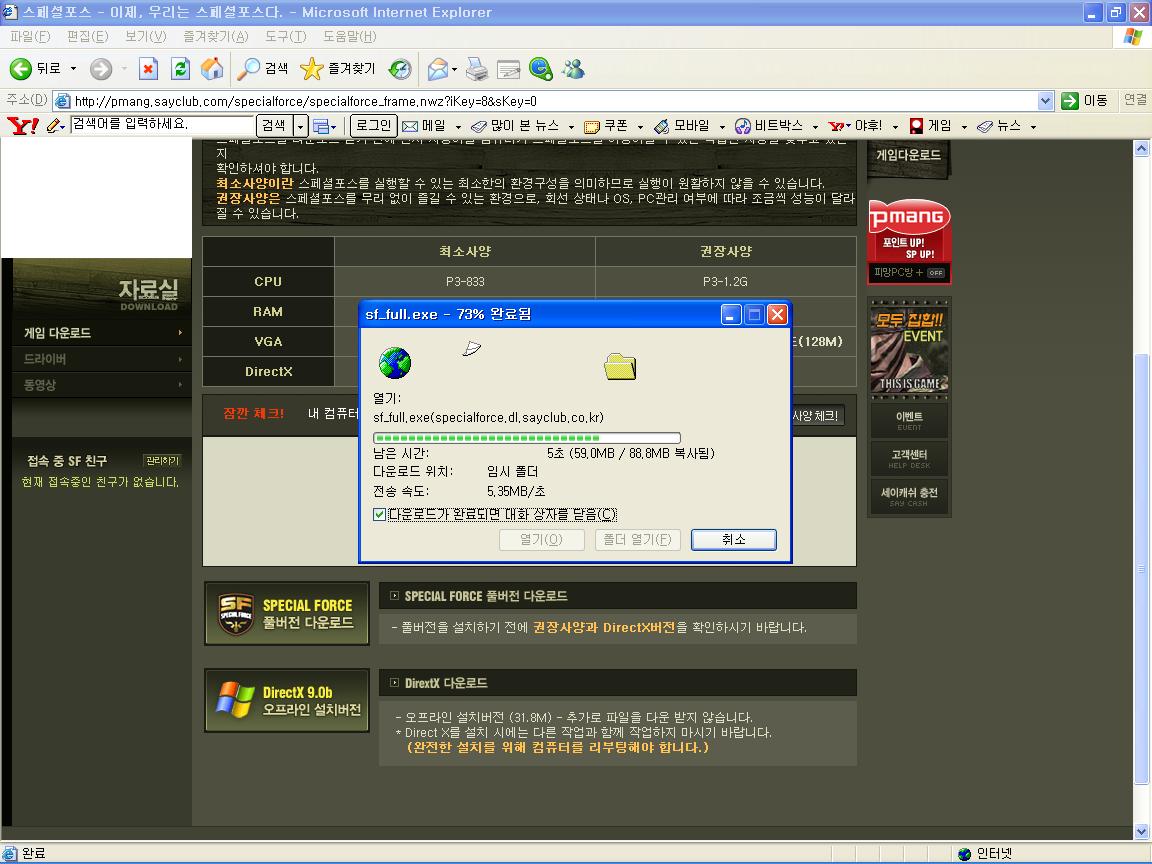1152x864 pixels.
Task: Click the Mail envelope toolbar icon
Action: tap(437, 69)
